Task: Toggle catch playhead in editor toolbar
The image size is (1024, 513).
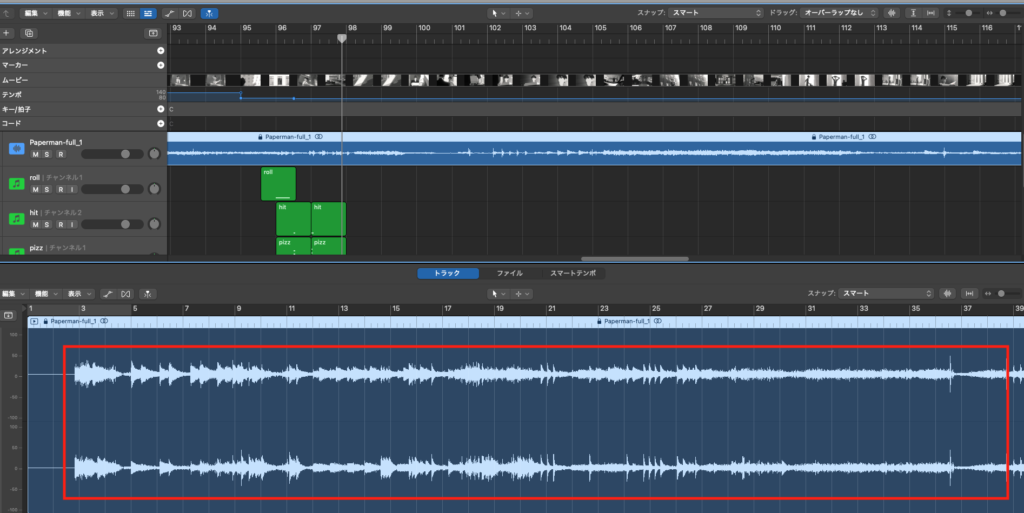Action: (148, 294)
